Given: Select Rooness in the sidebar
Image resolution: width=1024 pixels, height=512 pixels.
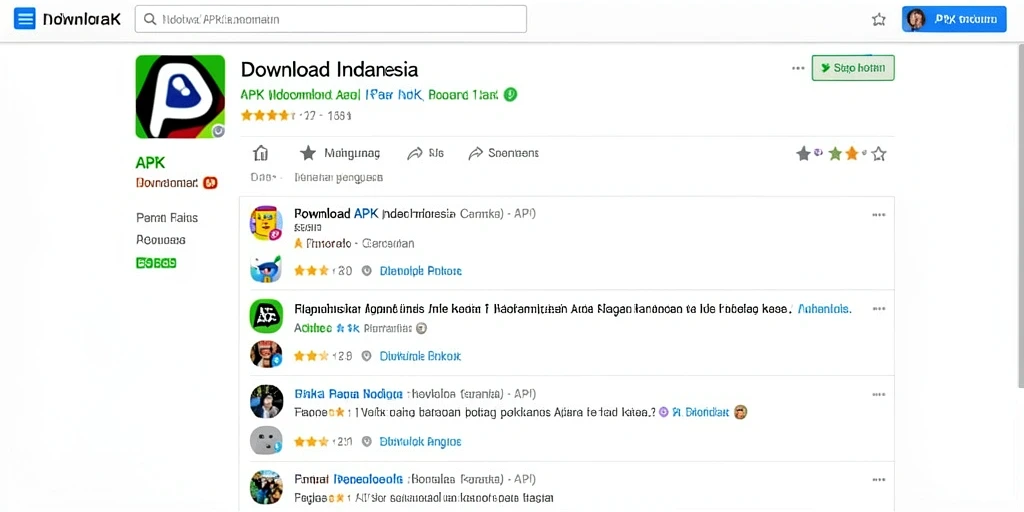Looking at the screenshot, I should (161, 240).
